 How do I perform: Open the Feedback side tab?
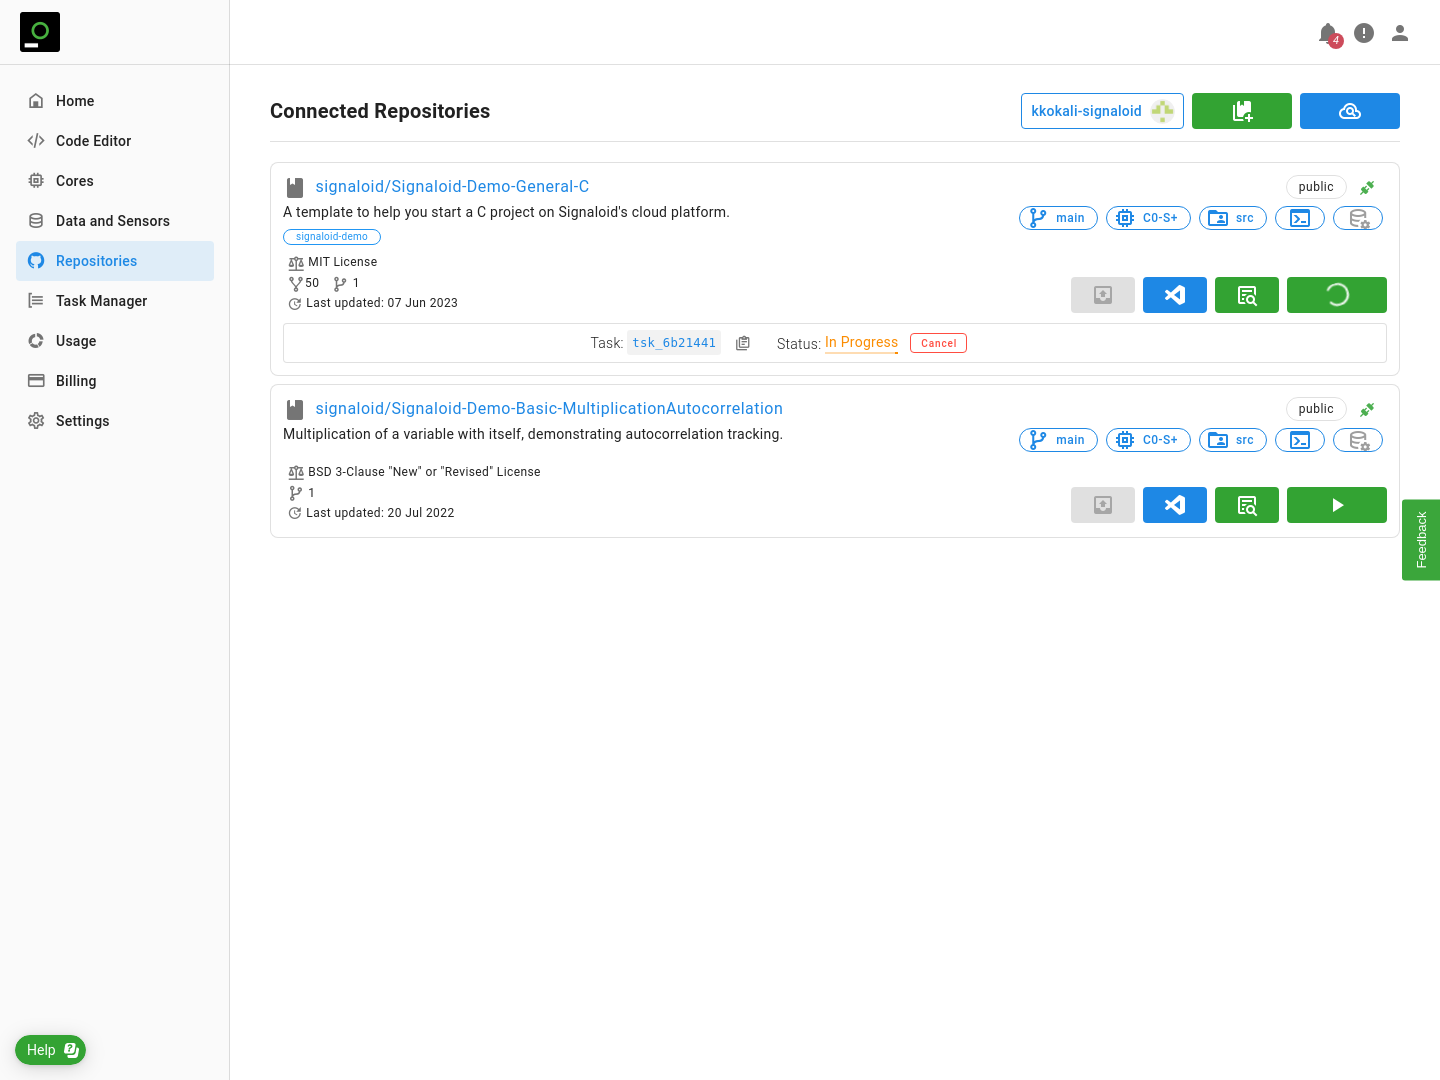pos(1421,540)
